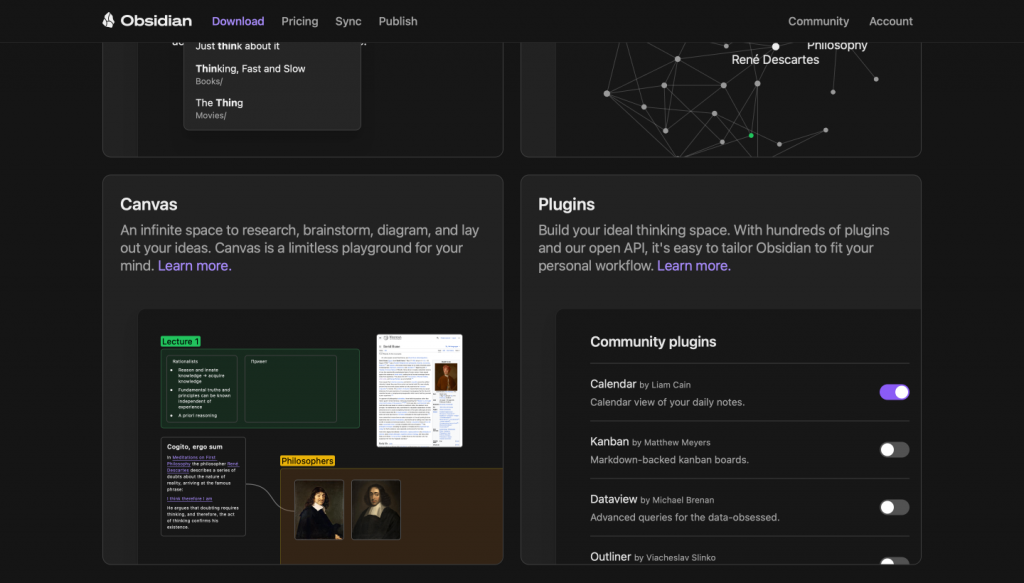Click the green node in graph

pyautogui.click(x=751, y=135)
